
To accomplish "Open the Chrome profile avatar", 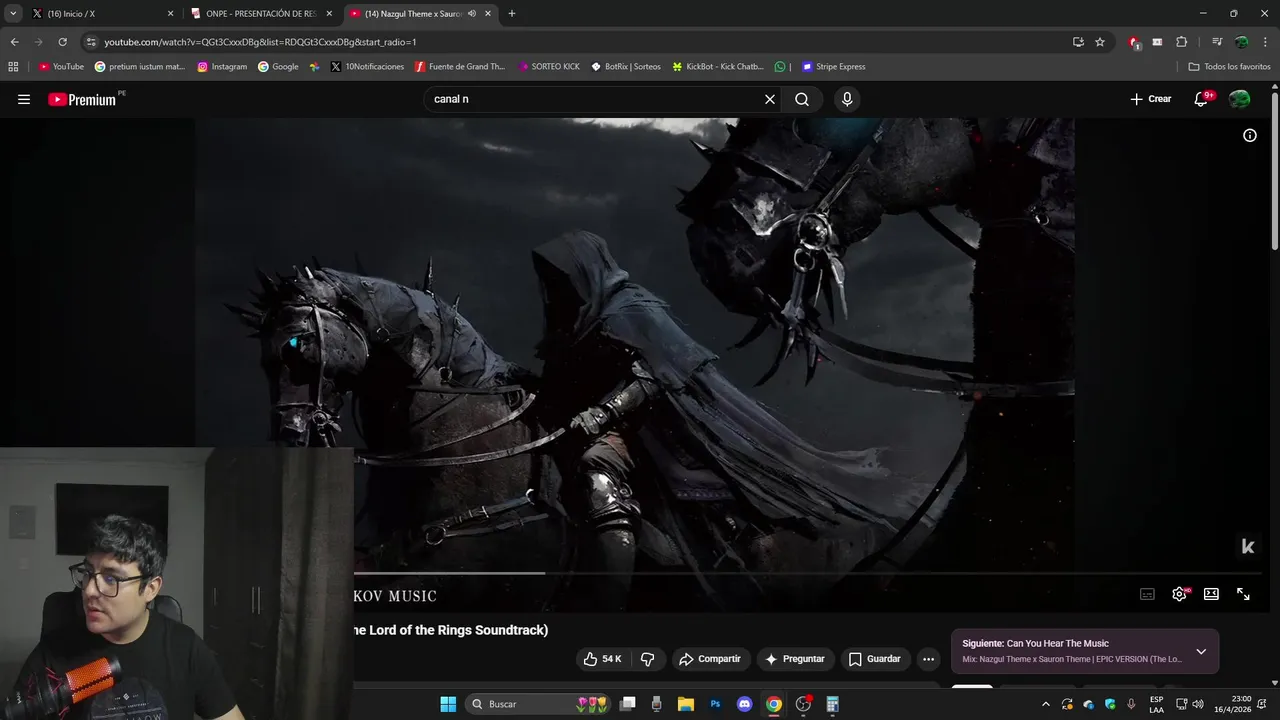I will tap(1241, 42).
